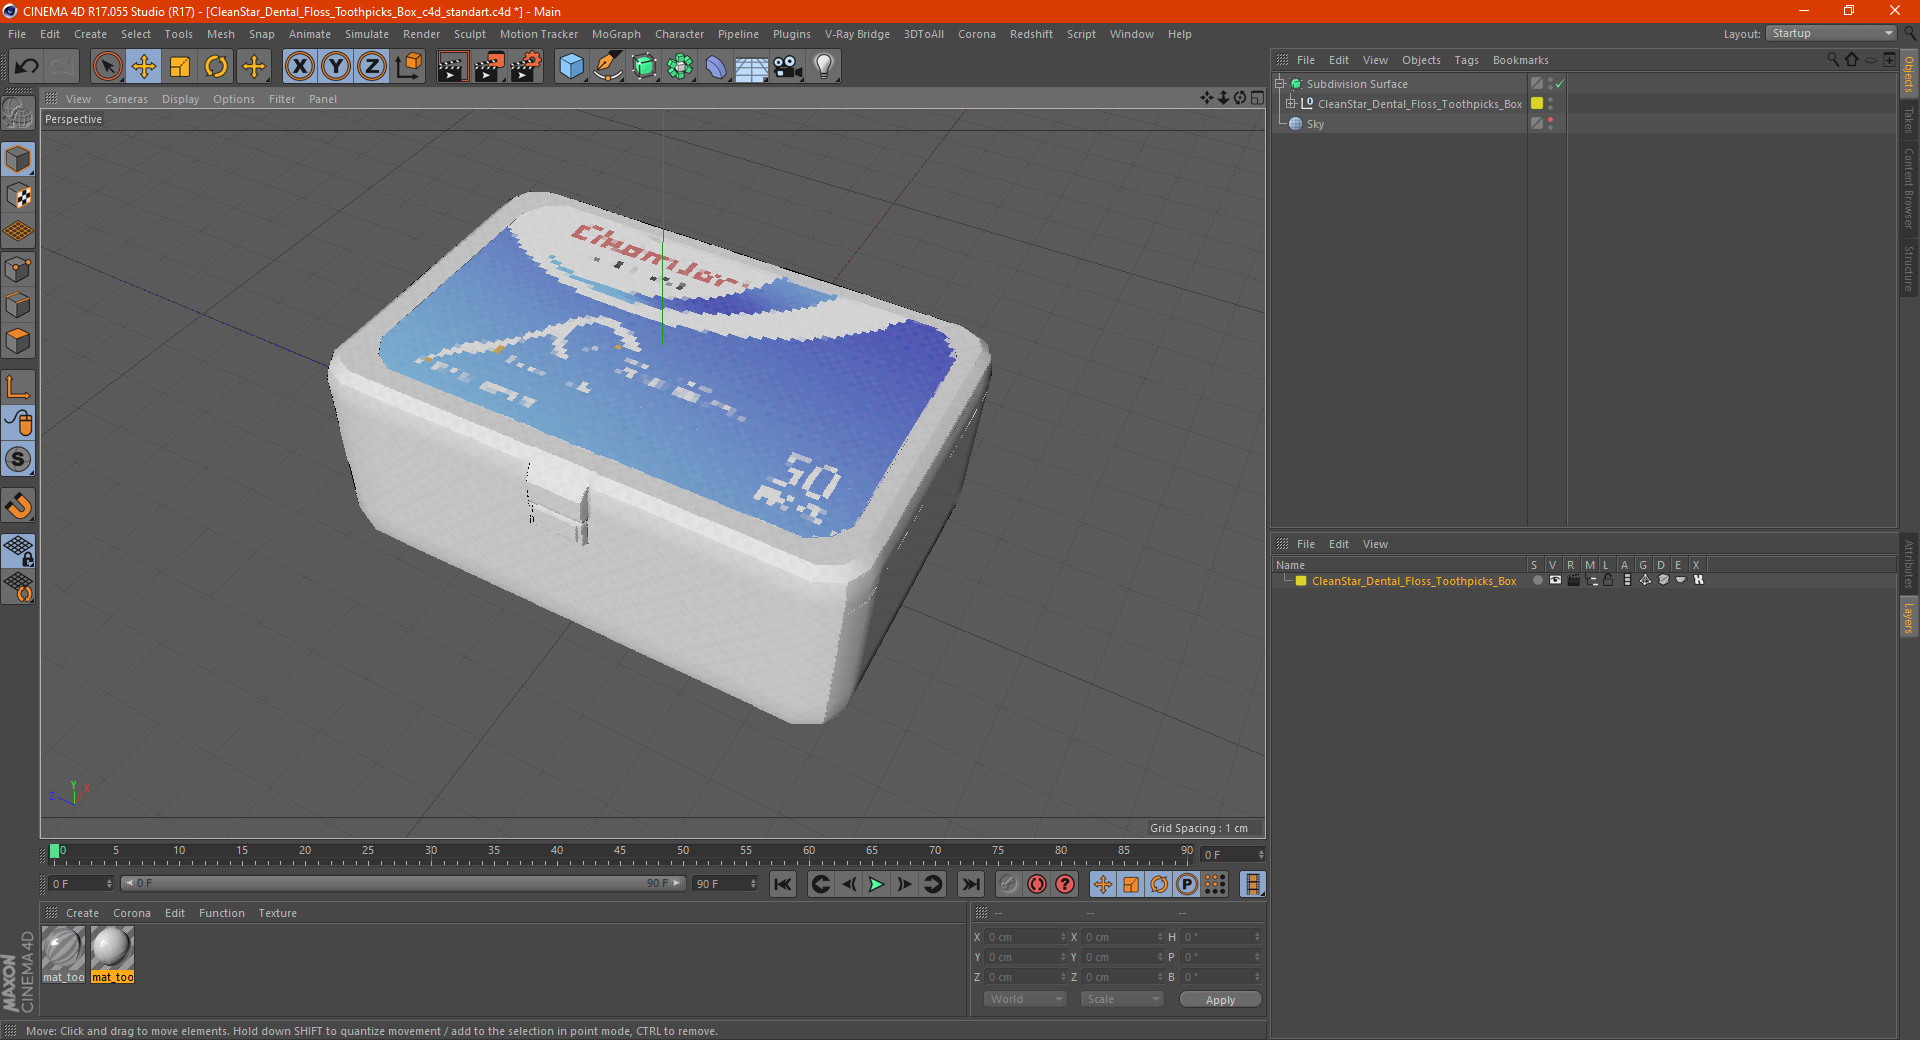Toggle Y axis lock
Viewport: 1920px width, 1040px height.
coord(336,67)
